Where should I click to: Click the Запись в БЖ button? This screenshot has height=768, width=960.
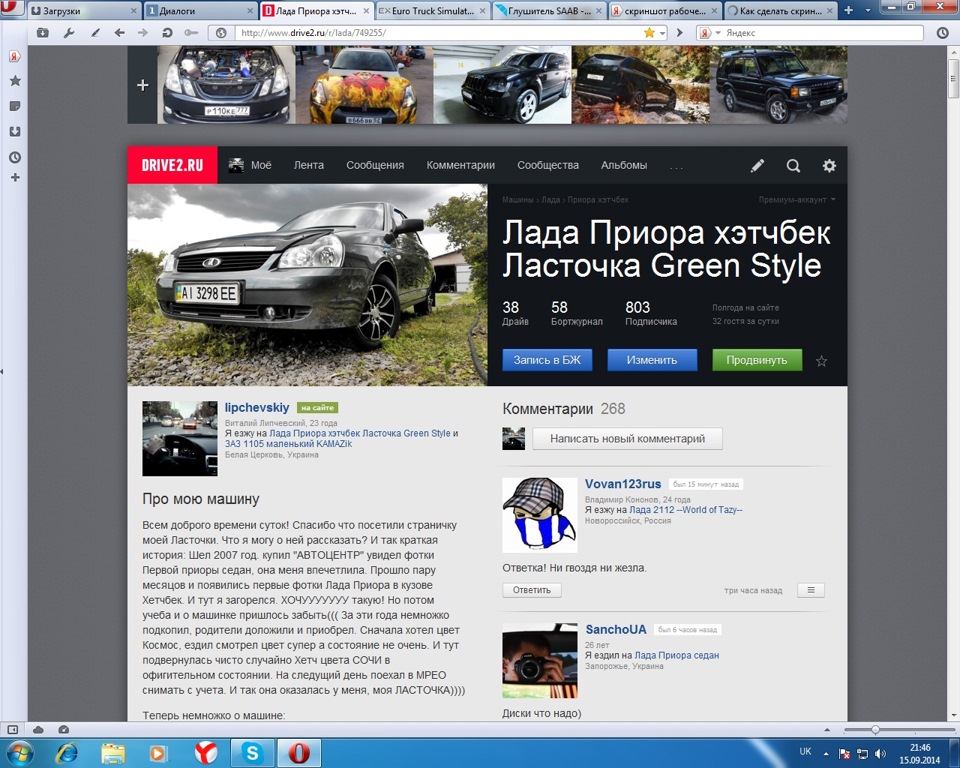click(x=547, y=360)
